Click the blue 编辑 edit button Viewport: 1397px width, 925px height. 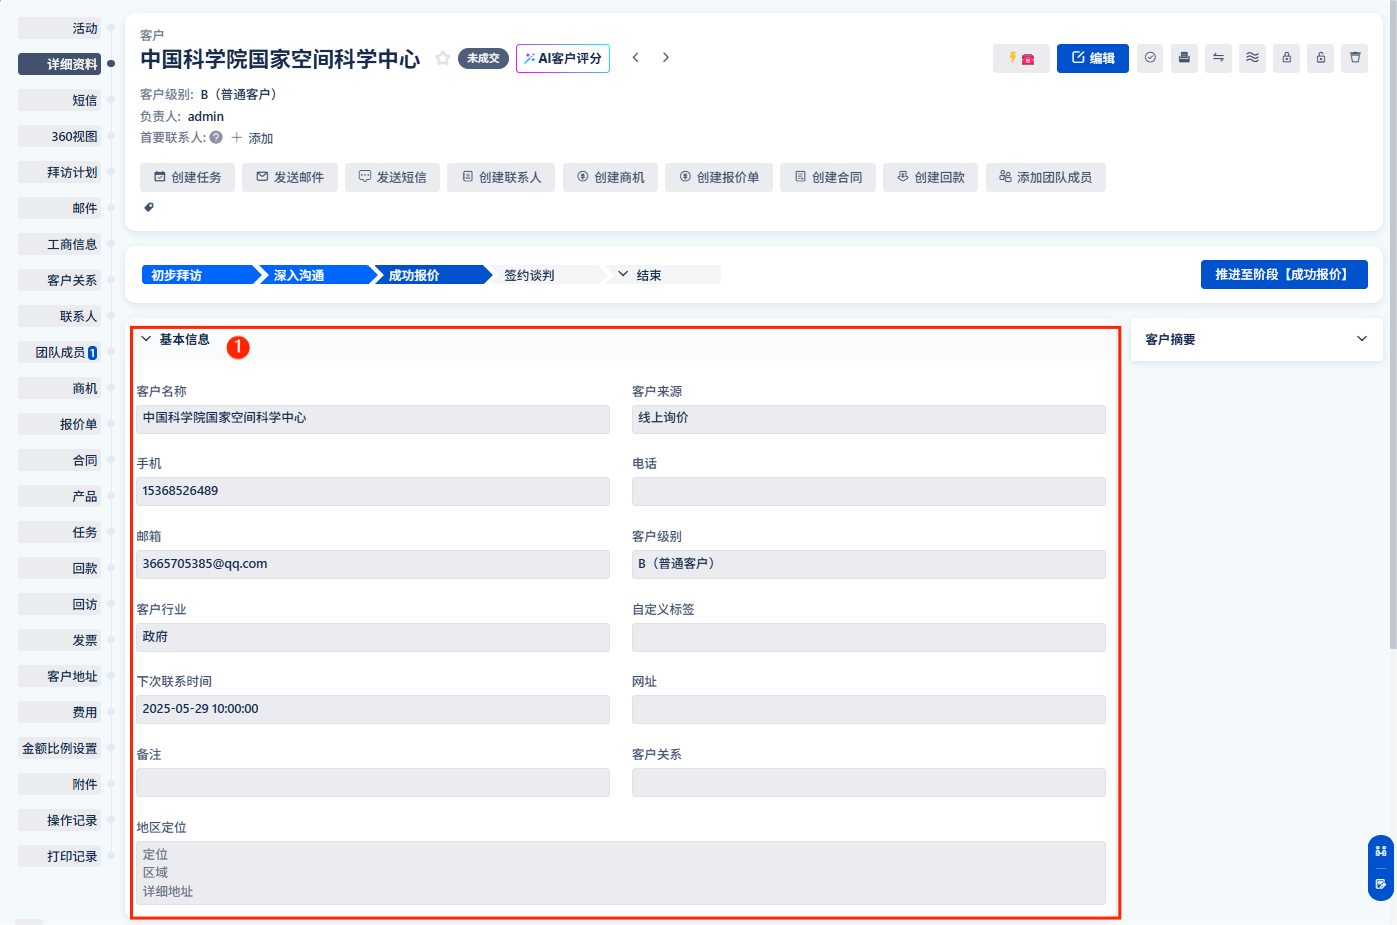pos(1093,58)
